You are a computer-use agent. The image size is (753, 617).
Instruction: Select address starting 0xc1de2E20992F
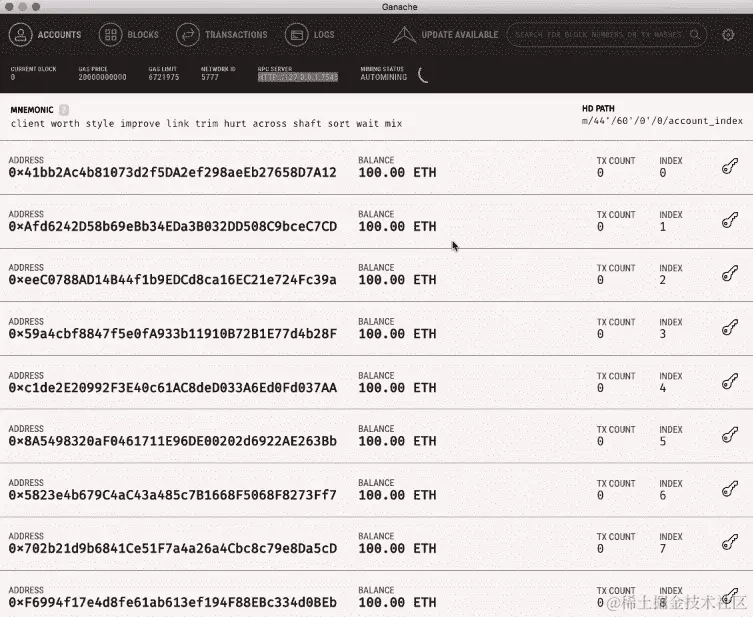pos(172,387)
